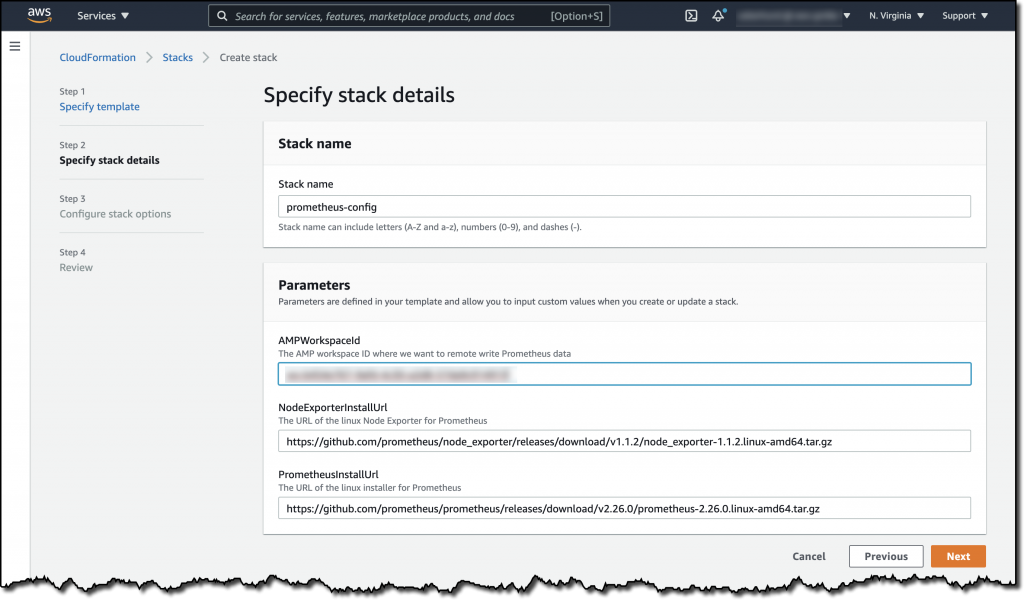
Task: Click the NodeExporterInstallUrl input field
Action: pos(623,440)
